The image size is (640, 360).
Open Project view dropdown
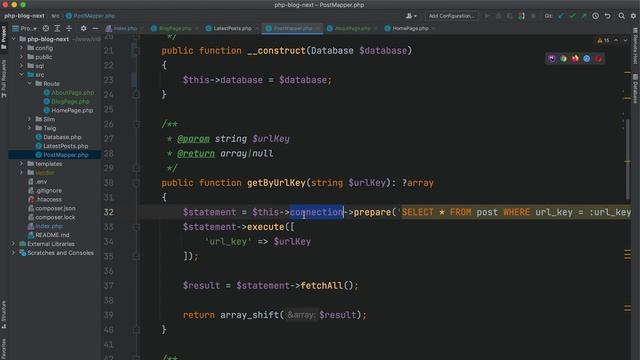(24, 29)
